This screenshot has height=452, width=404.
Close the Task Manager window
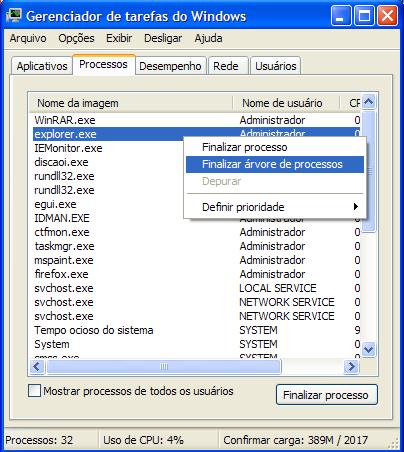(x=387, y=16)
